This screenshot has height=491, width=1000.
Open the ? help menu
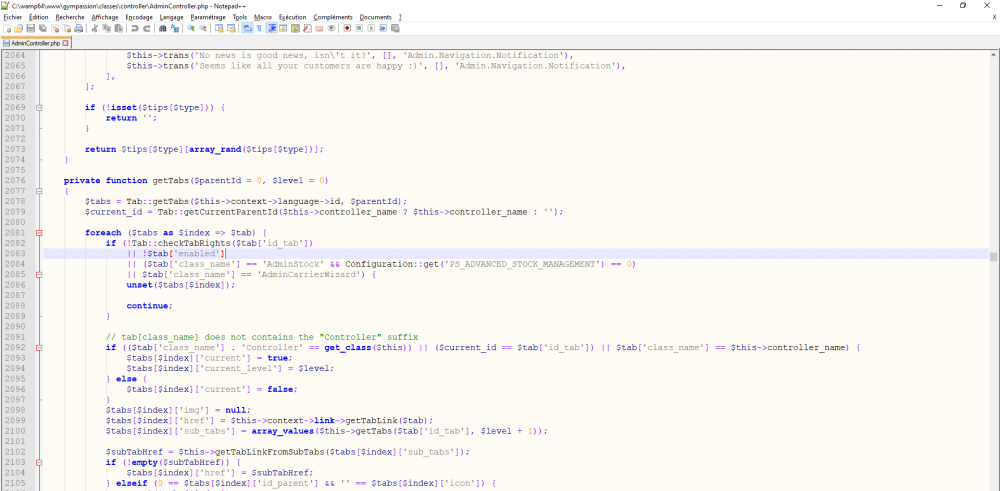pos(401,17)
